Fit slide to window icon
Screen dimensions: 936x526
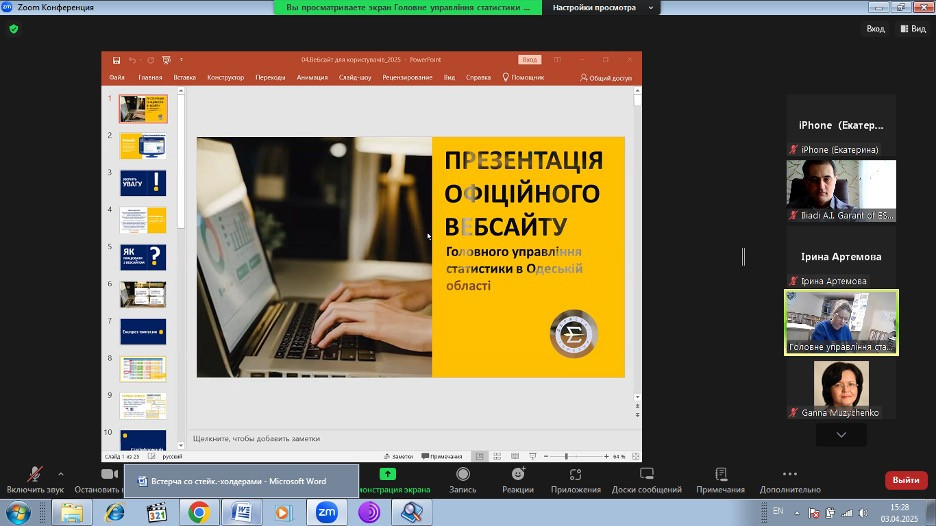click(x=636, y=457)
